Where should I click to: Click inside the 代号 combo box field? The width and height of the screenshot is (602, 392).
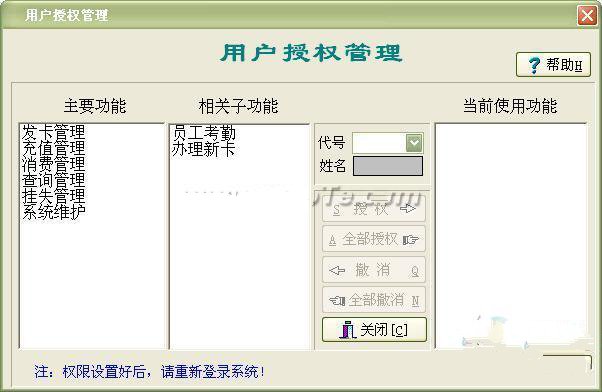pyautogui.click(x=379, y=143)
